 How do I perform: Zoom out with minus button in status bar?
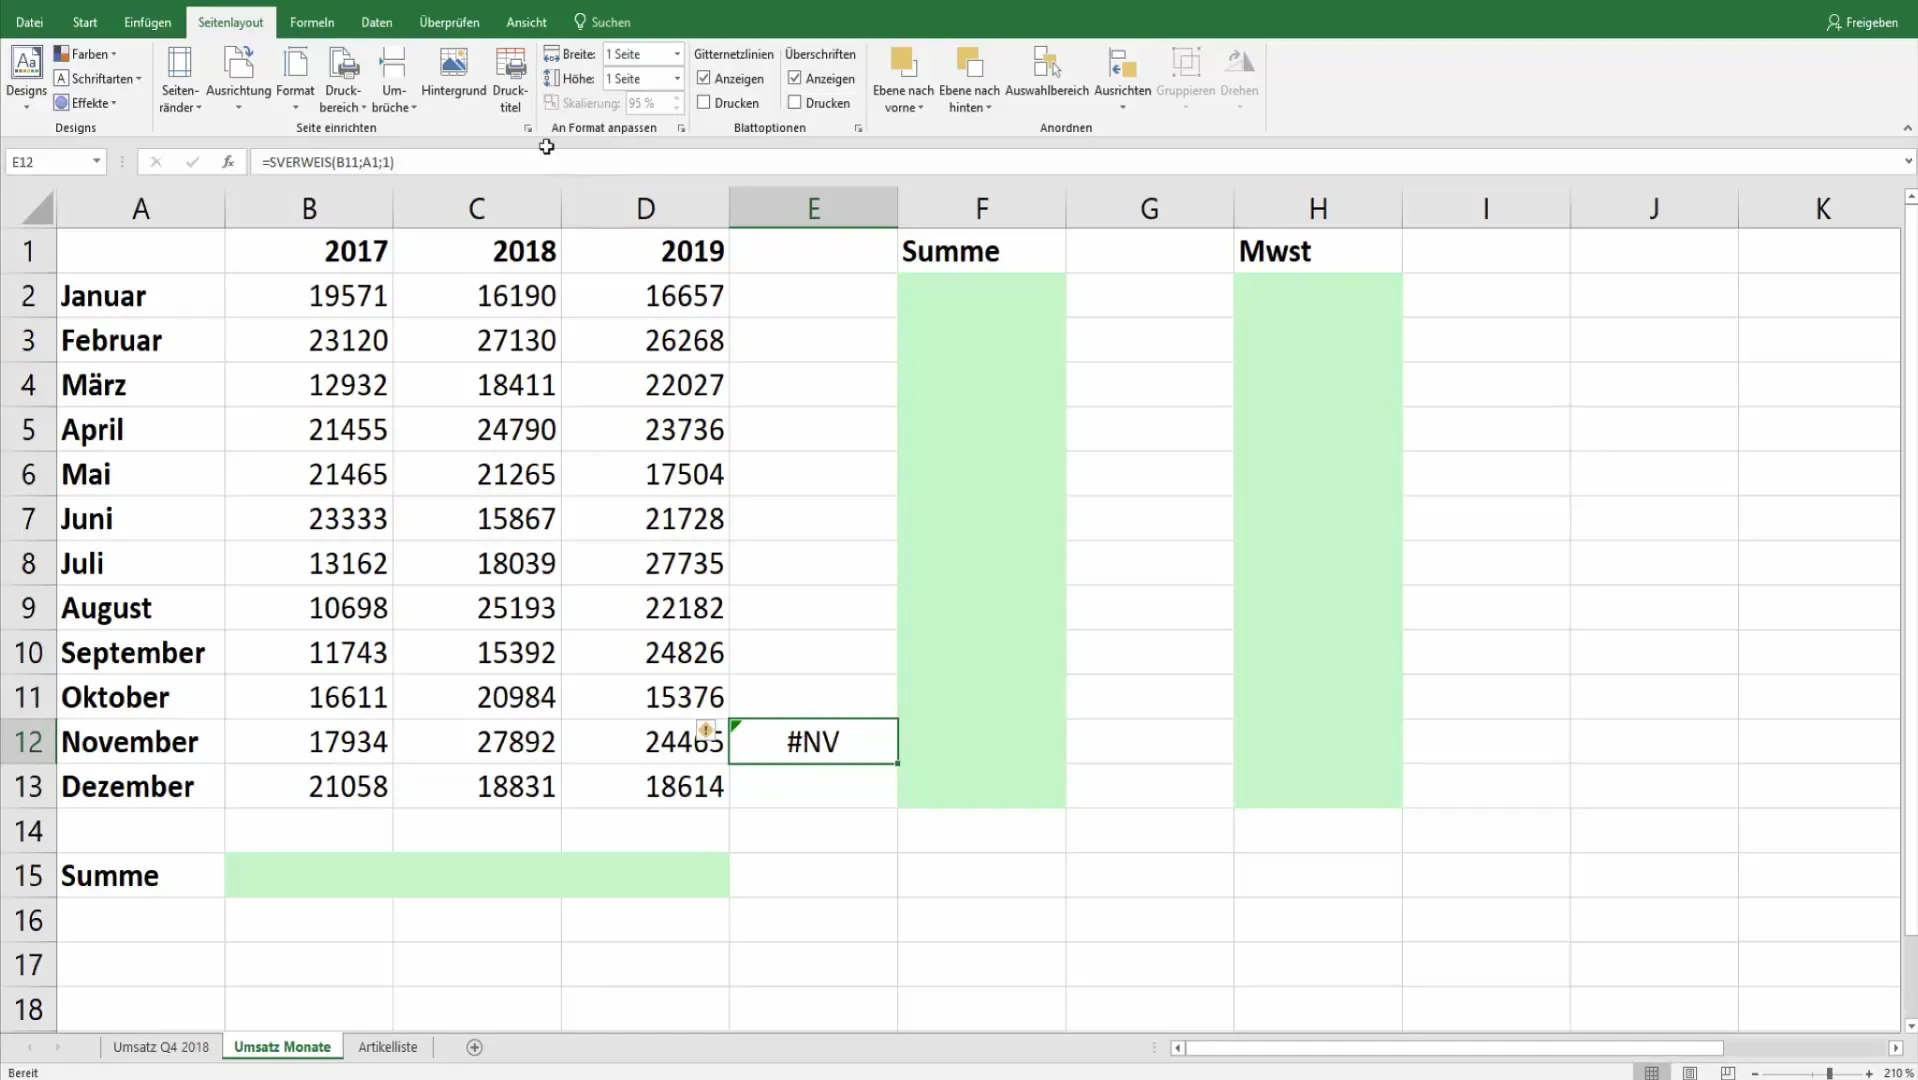tap(1755, 1073)
